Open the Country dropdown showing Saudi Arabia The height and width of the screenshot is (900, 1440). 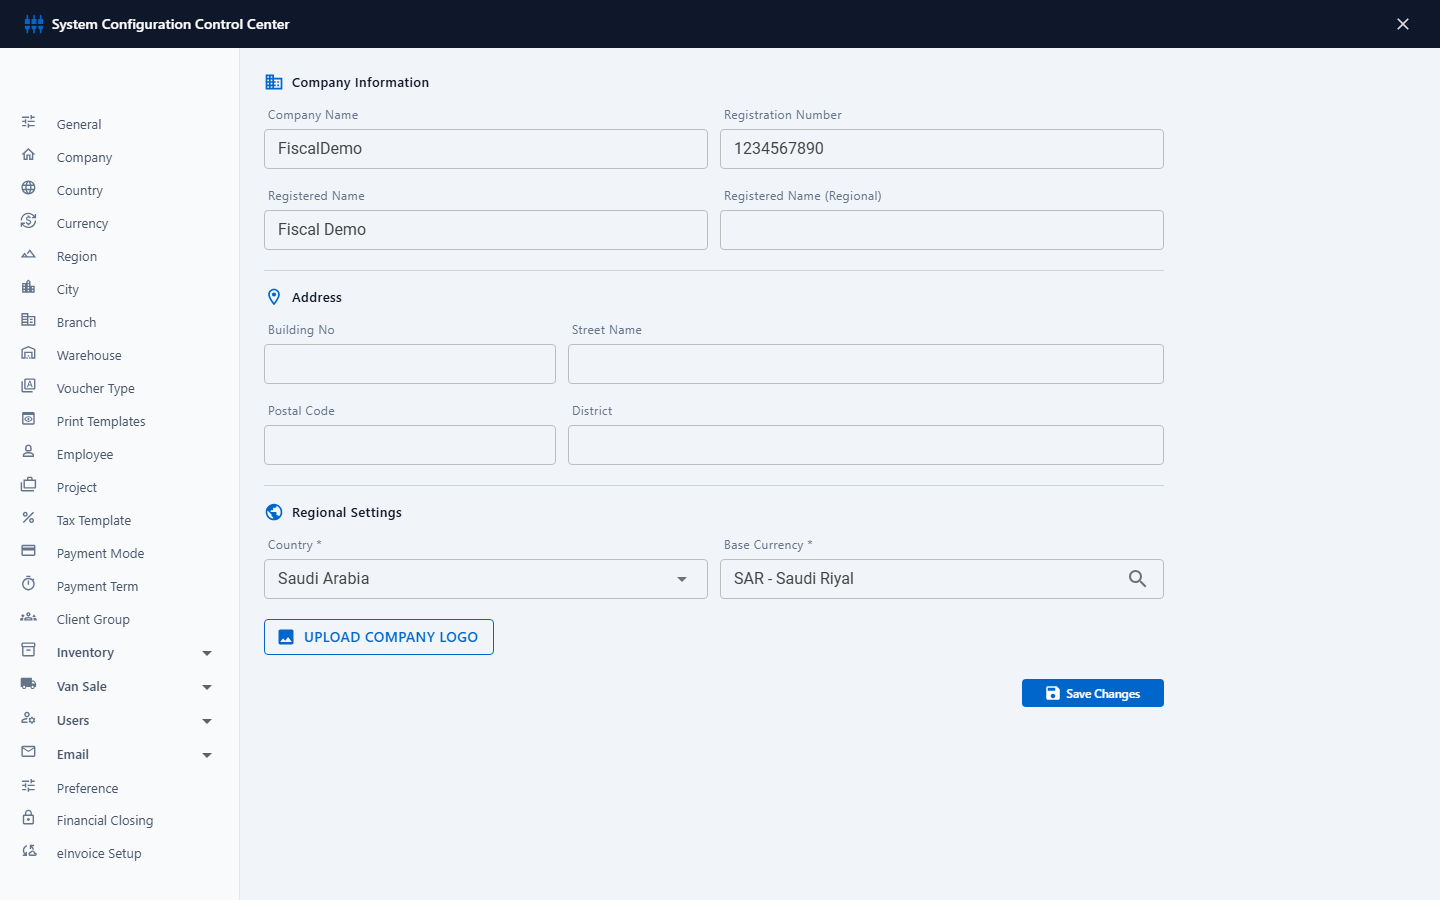click(486, 579)
